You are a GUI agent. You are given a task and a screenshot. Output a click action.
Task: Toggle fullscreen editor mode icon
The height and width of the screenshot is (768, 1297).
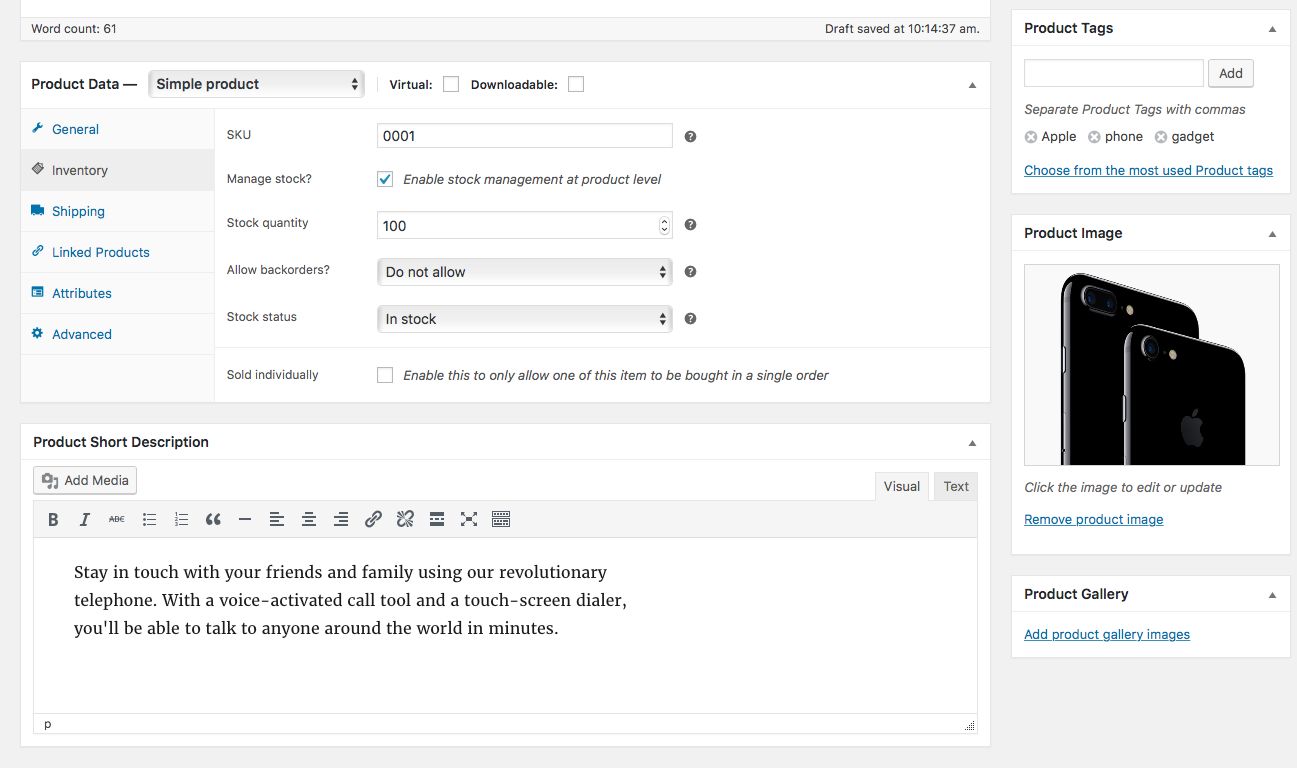[469, 519]
